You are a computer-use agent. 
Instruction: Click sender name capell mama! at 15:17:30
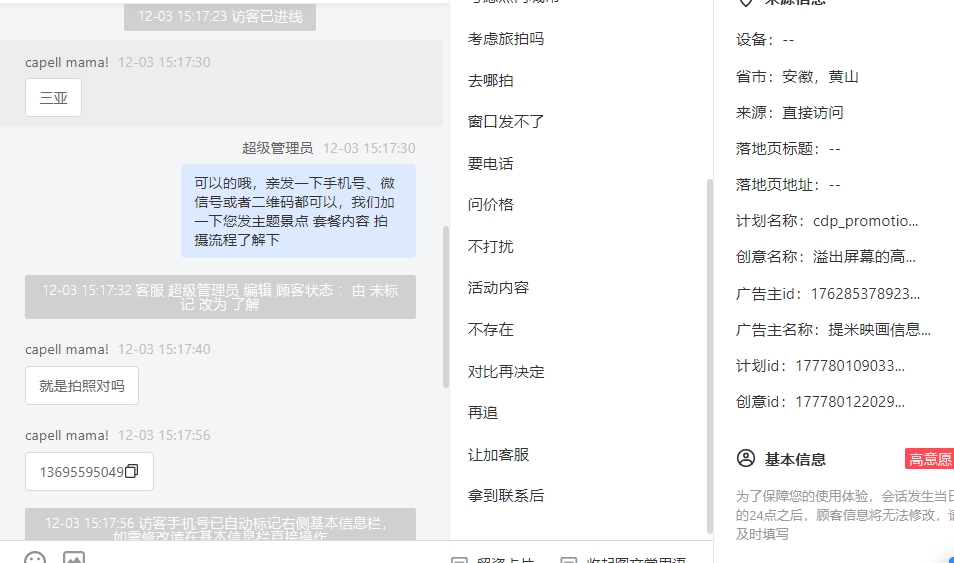pyautogui.click(x=67, y=62)
